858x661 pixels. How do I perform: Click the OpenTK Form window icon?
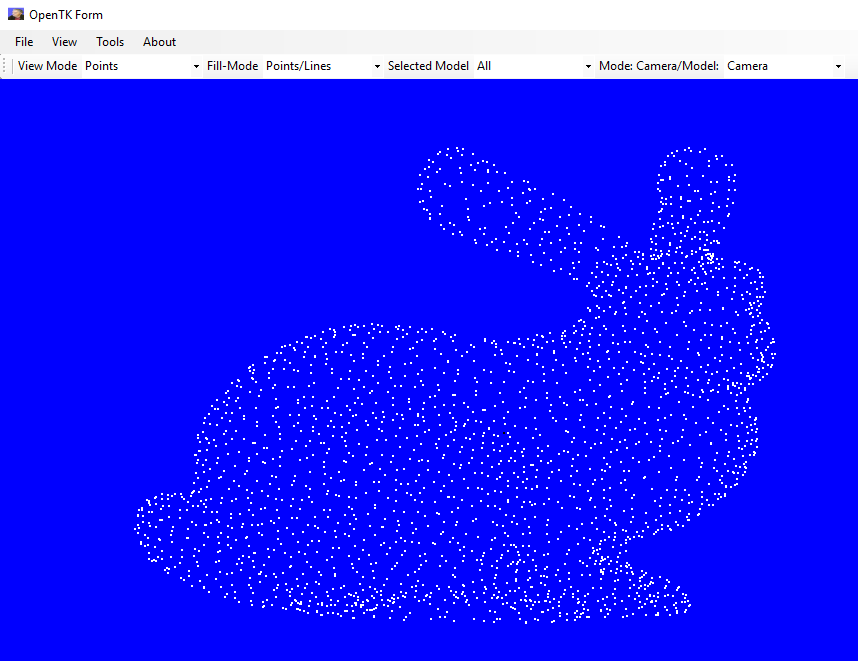click(16, 14)
